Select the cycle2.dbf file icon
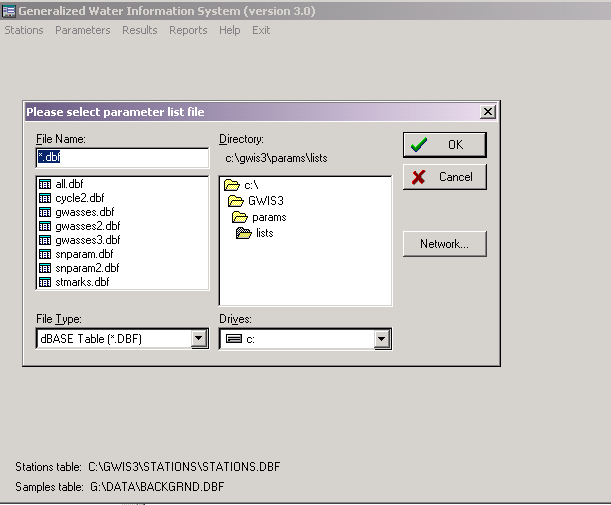This screenshot has height=505, width=611. 45,198
